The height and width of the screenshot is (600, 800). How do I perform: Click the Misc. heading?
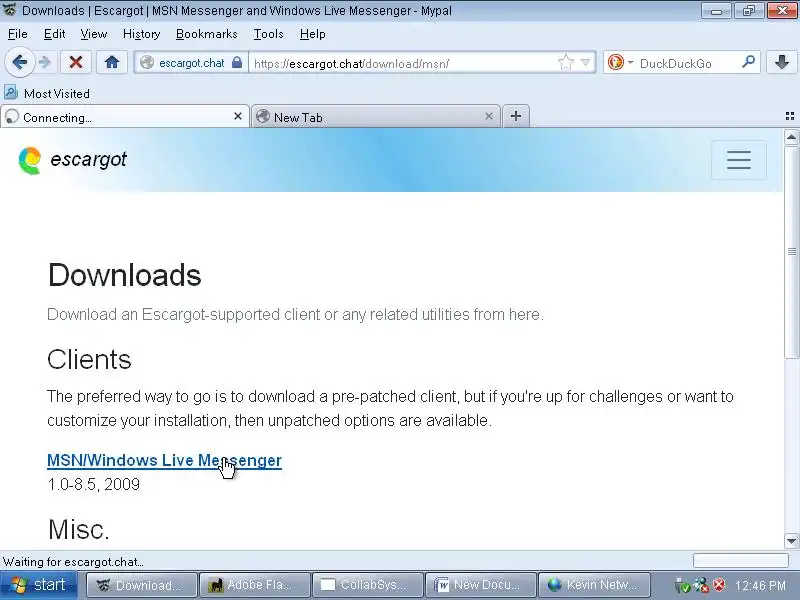click(x=79, y=530)
